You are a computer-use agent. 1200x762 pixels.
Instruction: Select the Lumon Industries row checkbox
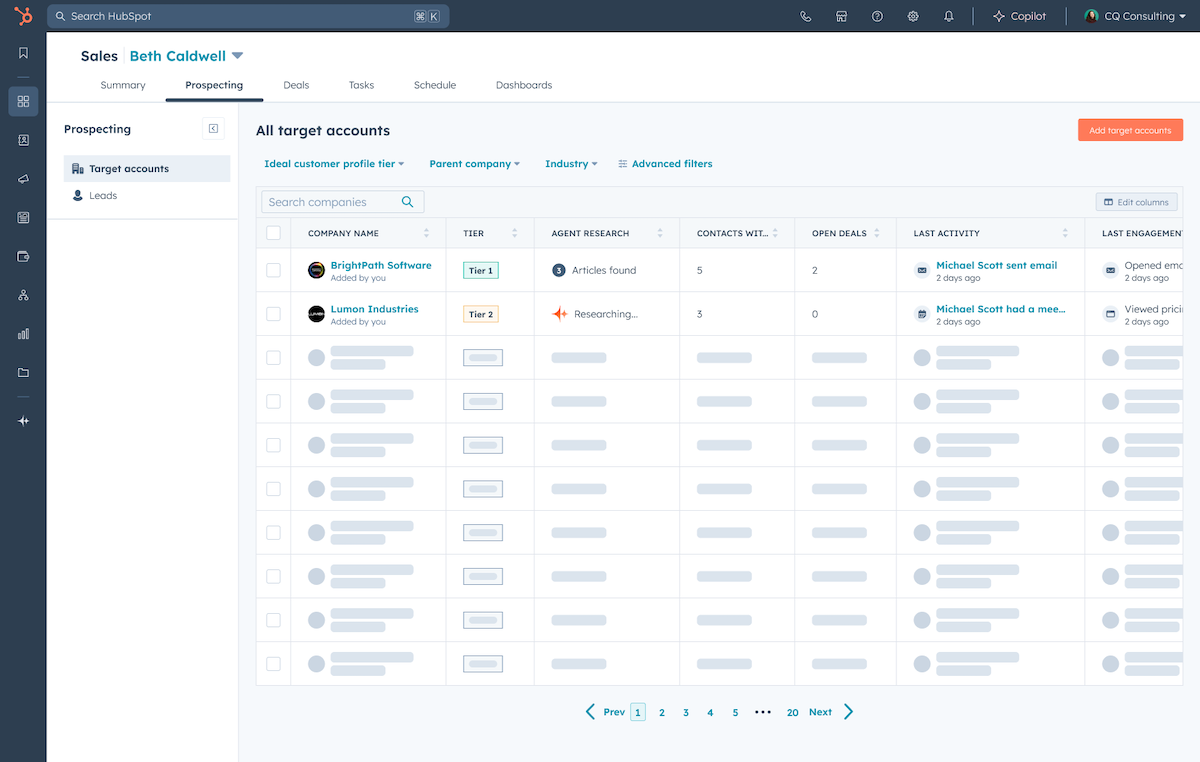[273, 314]
